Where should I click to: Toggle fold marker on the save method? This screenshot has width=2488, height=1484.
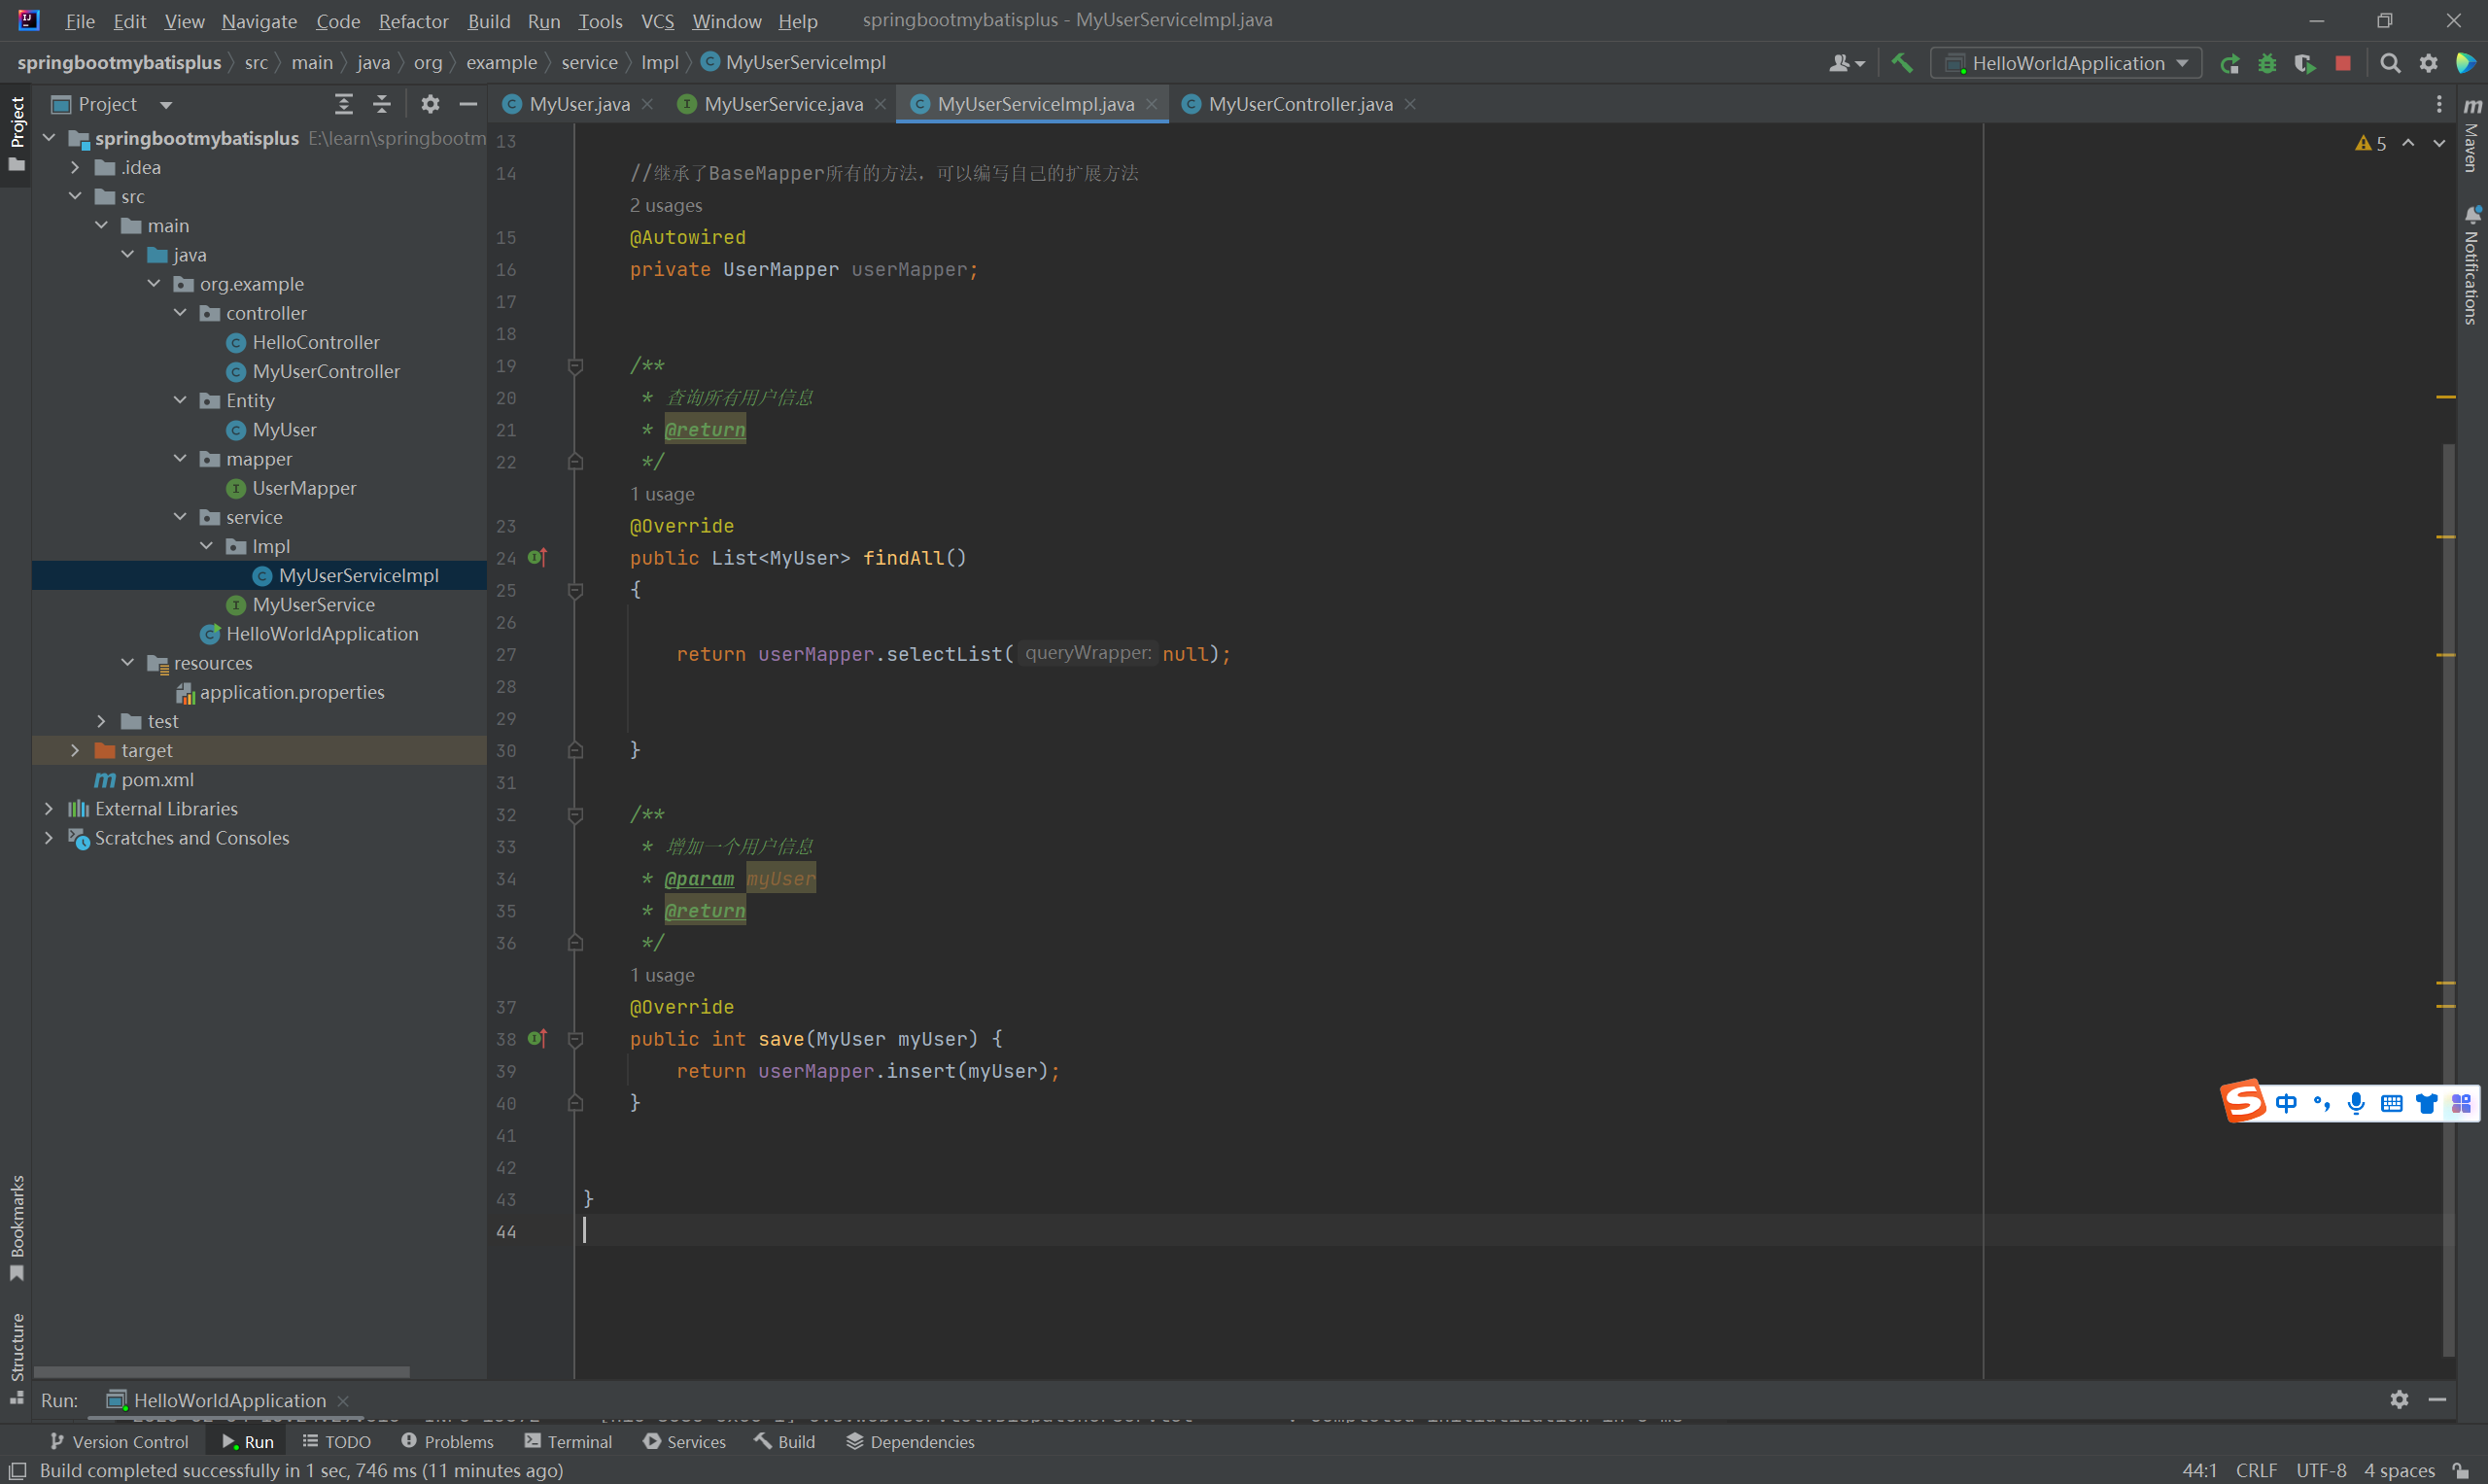(x=575, y=1039)
